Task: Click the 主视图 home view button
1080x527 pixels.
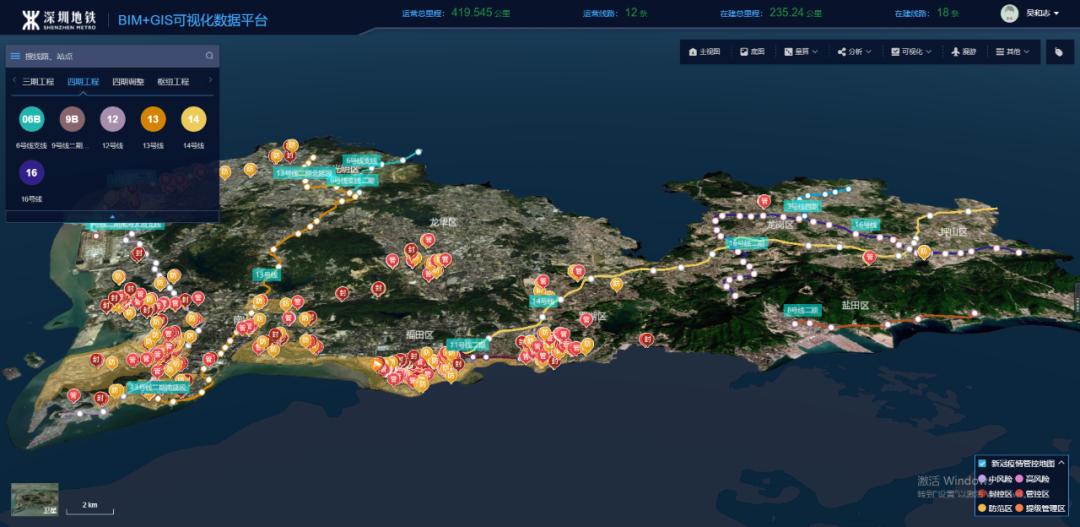Action: pyautogui.click(x=705, y=51)
